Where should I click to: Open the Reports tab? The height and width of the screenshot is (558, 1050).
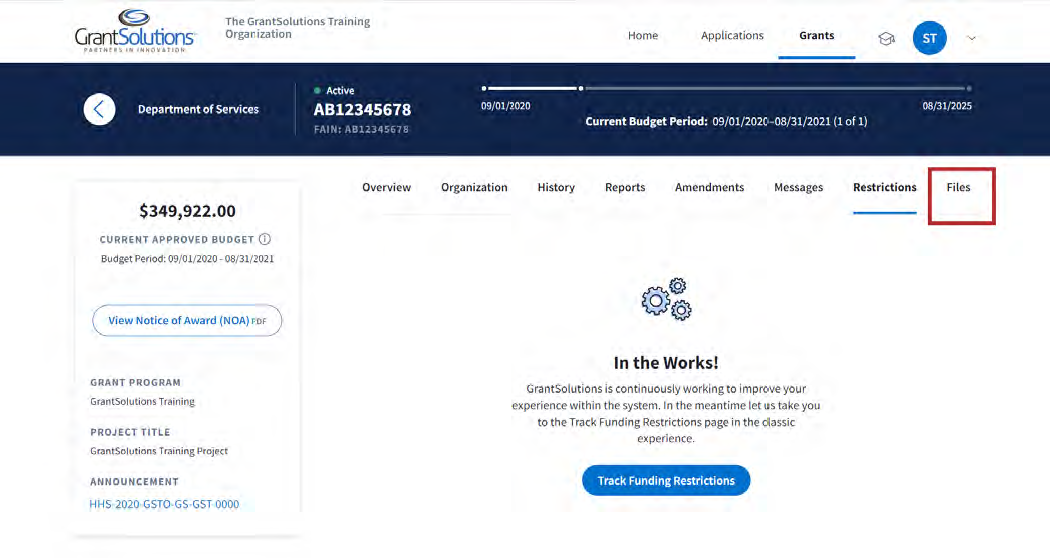(625, 188)
